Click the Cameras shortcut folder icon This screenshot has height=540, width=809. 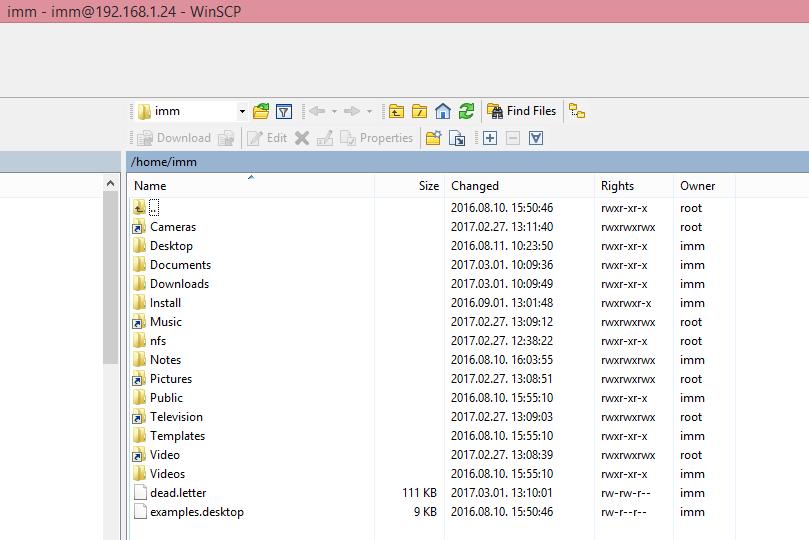pos(139,227)
